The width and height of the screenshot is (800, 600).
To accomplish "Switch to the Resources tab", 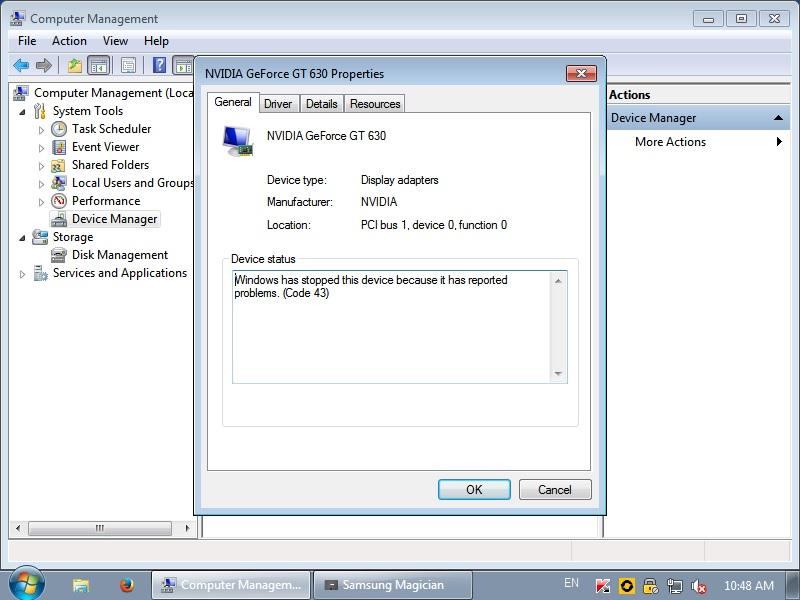I will pyautogui.click(x=375, y=104).
